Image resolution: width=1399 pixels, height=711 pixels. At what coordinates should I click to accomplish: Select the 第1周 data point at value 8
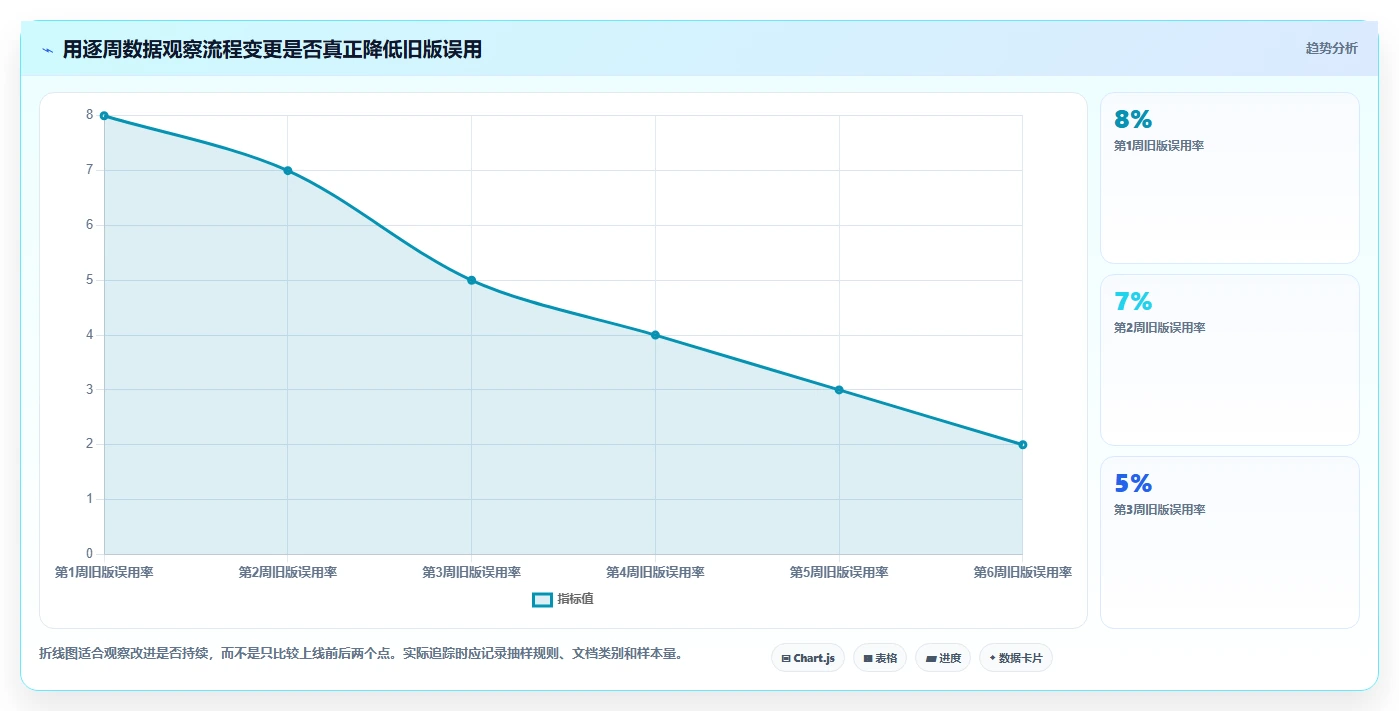104,116
